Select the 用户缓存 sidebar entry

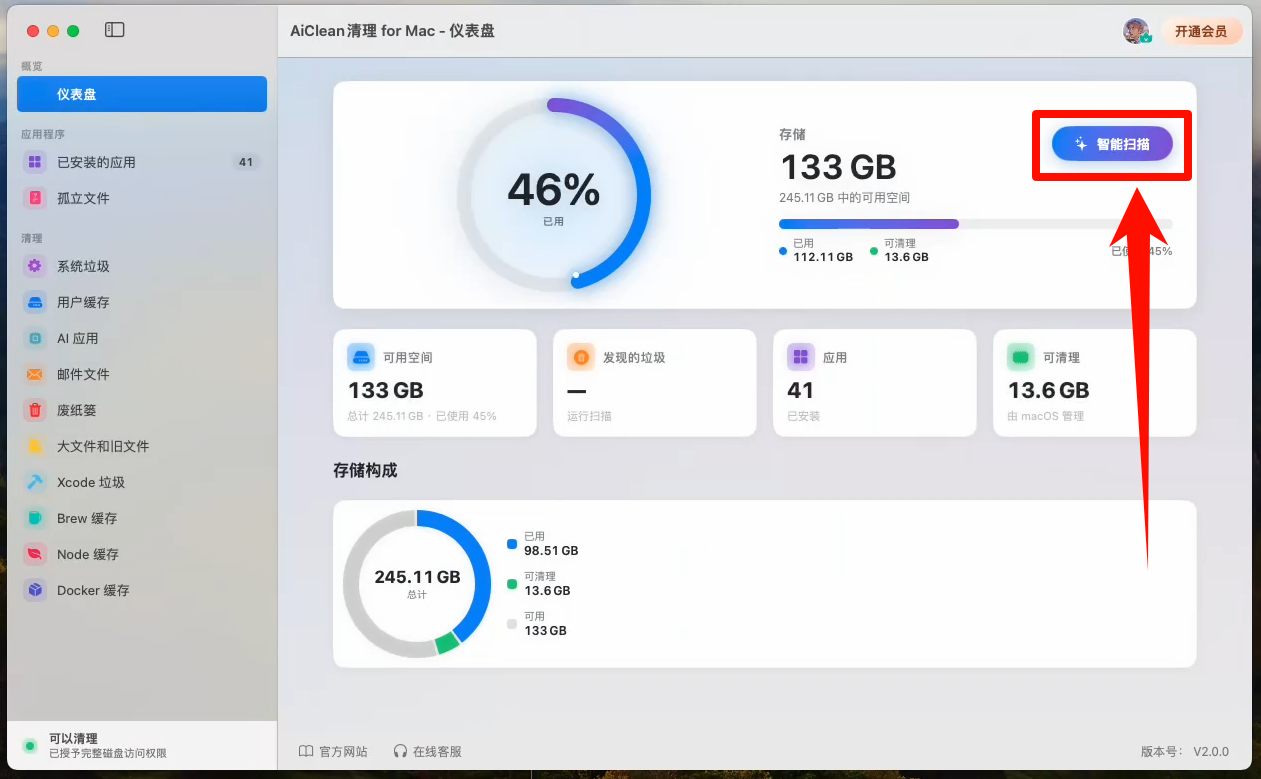tap(142, 302)
